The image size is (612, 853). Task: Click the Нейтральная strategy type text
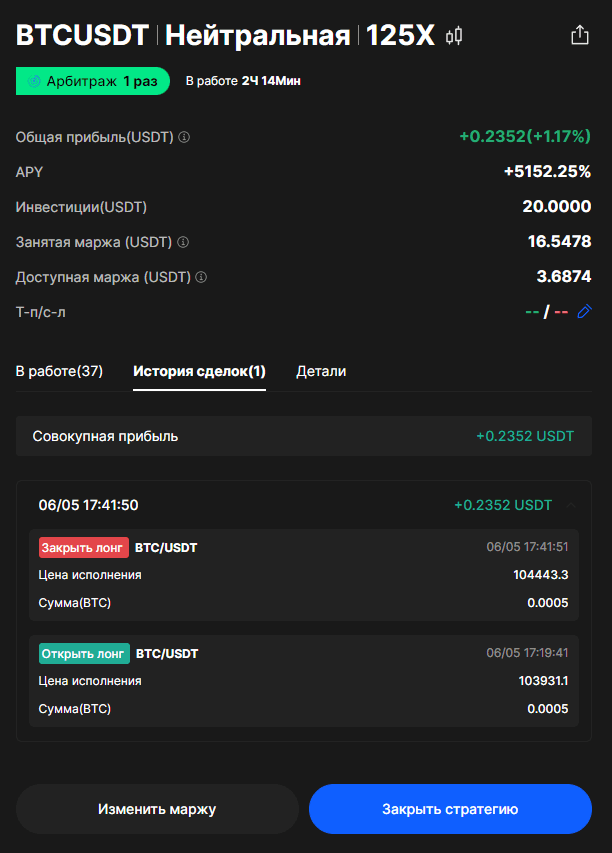click(258, 36)
